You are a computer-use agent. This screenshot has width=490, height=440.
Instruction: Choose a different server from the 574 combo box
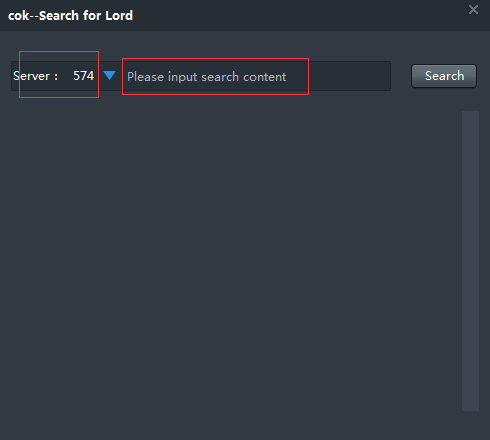point(94,76)
